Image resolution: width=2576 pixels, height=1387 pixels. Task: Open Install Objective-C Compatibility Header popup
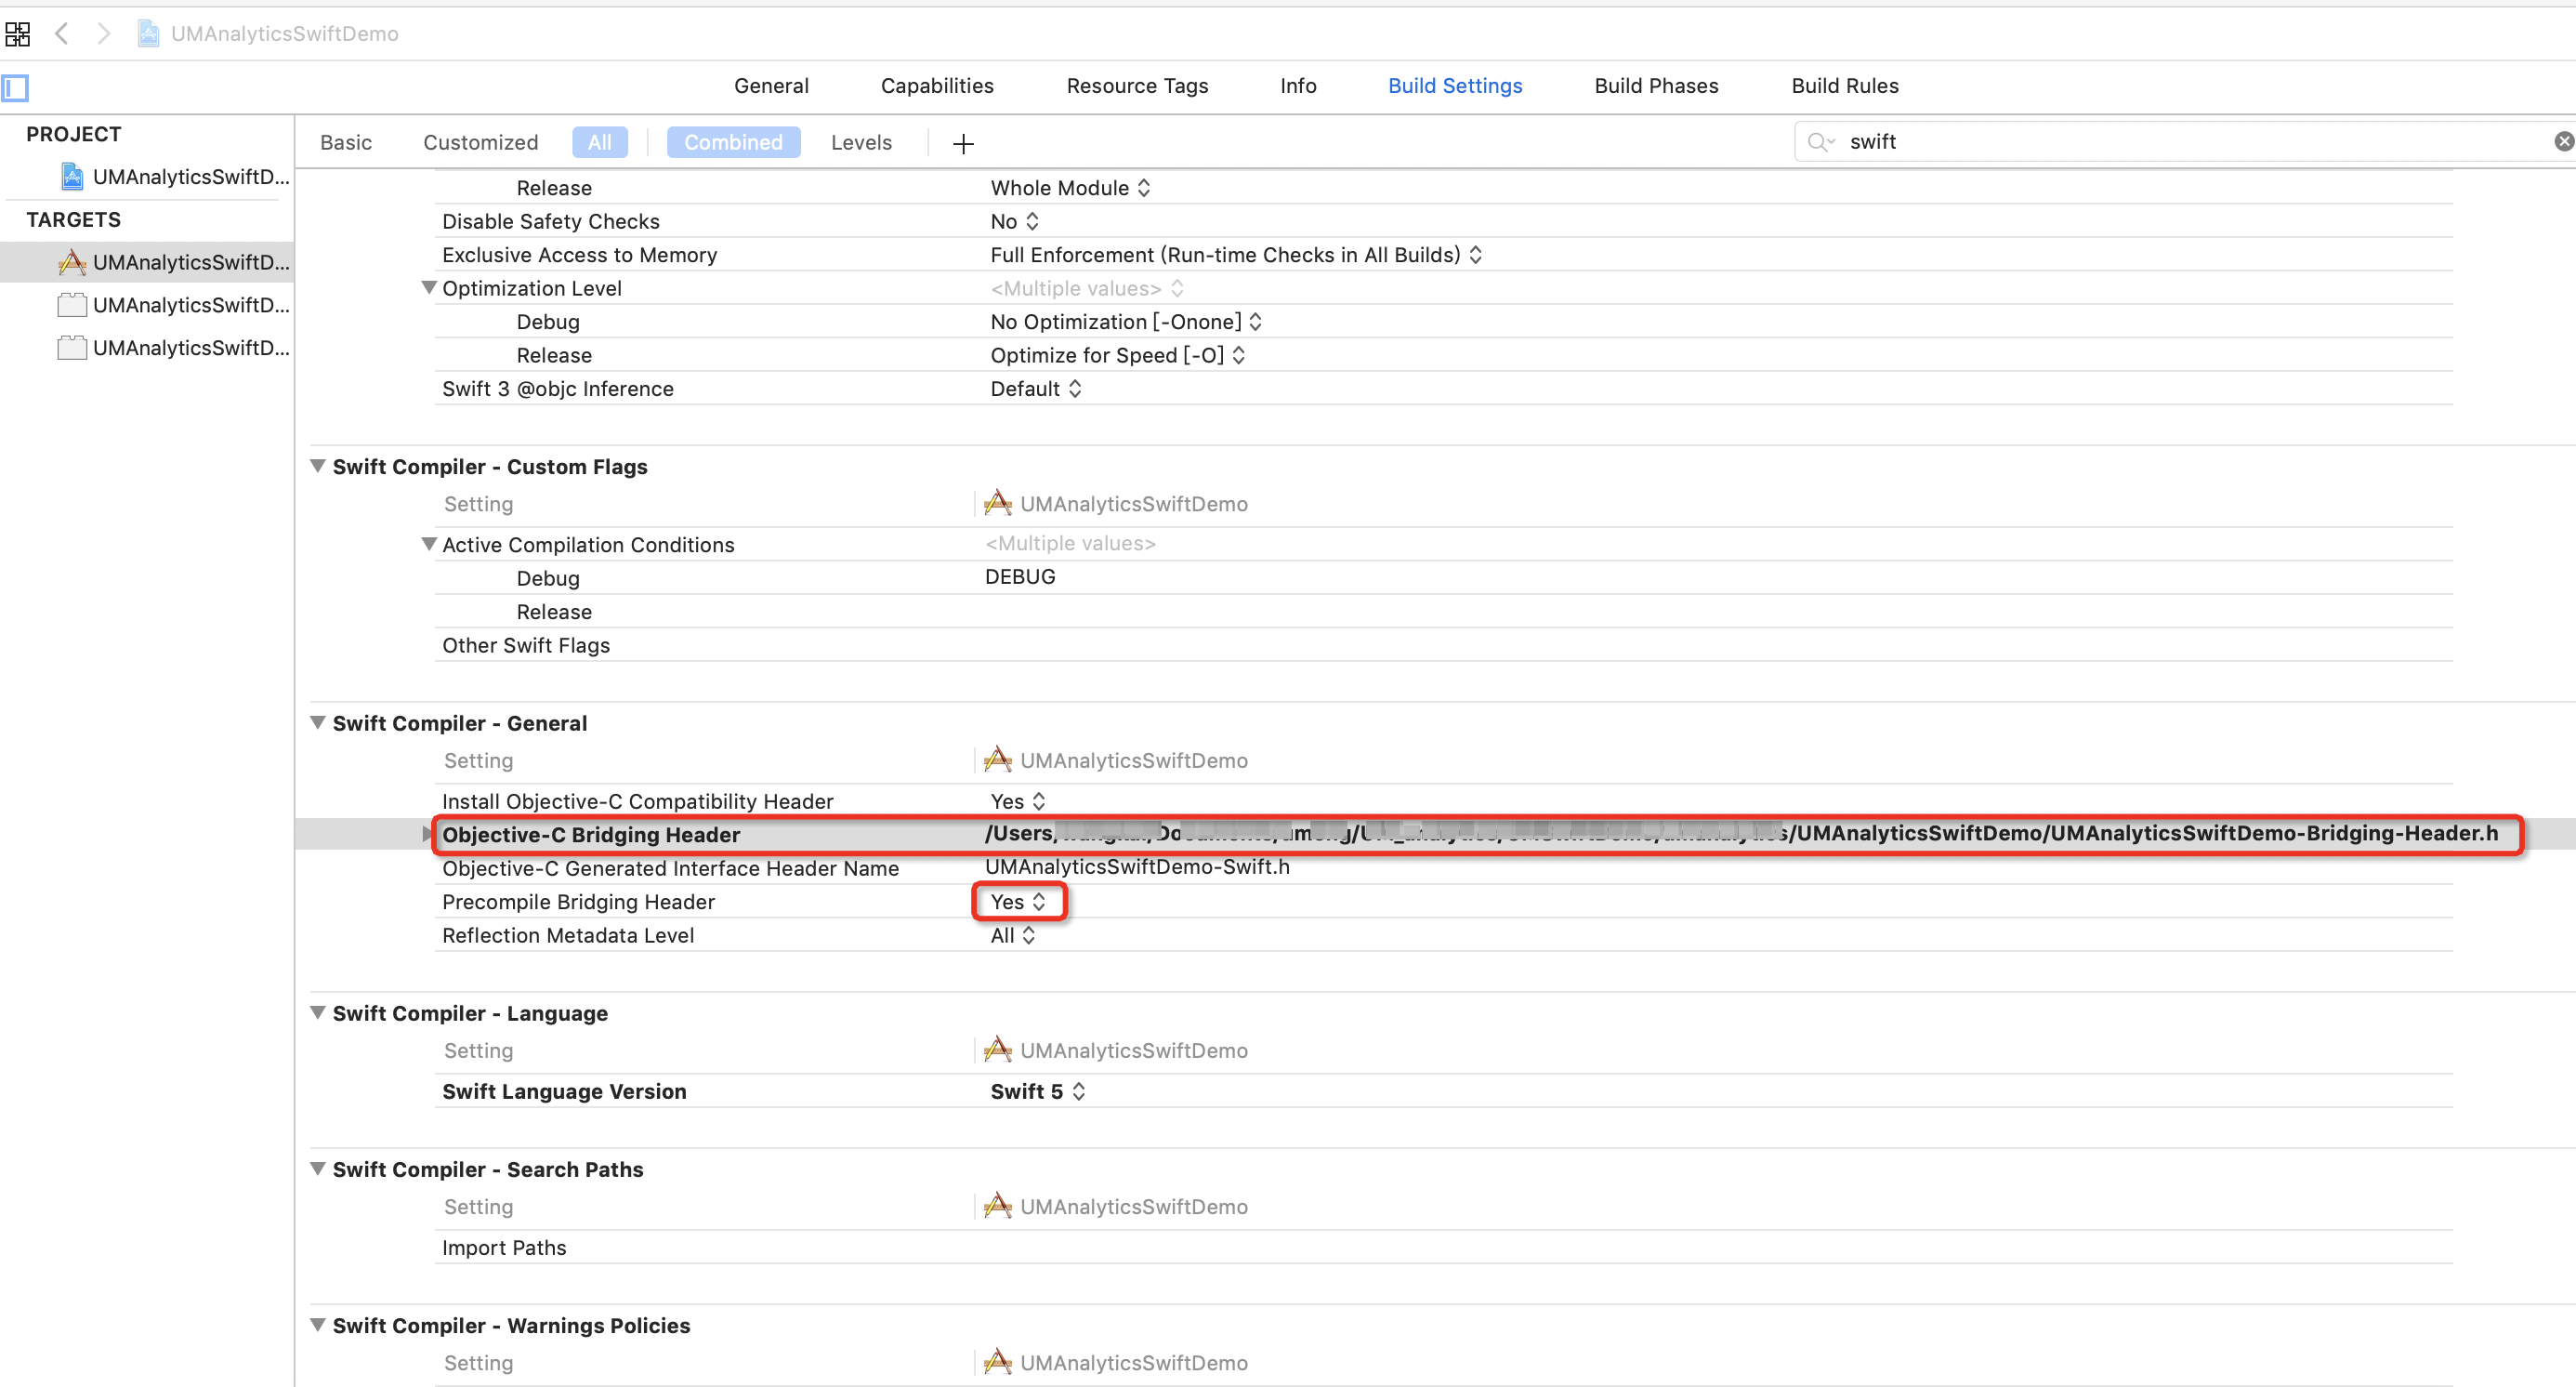tap(1018, 801)
